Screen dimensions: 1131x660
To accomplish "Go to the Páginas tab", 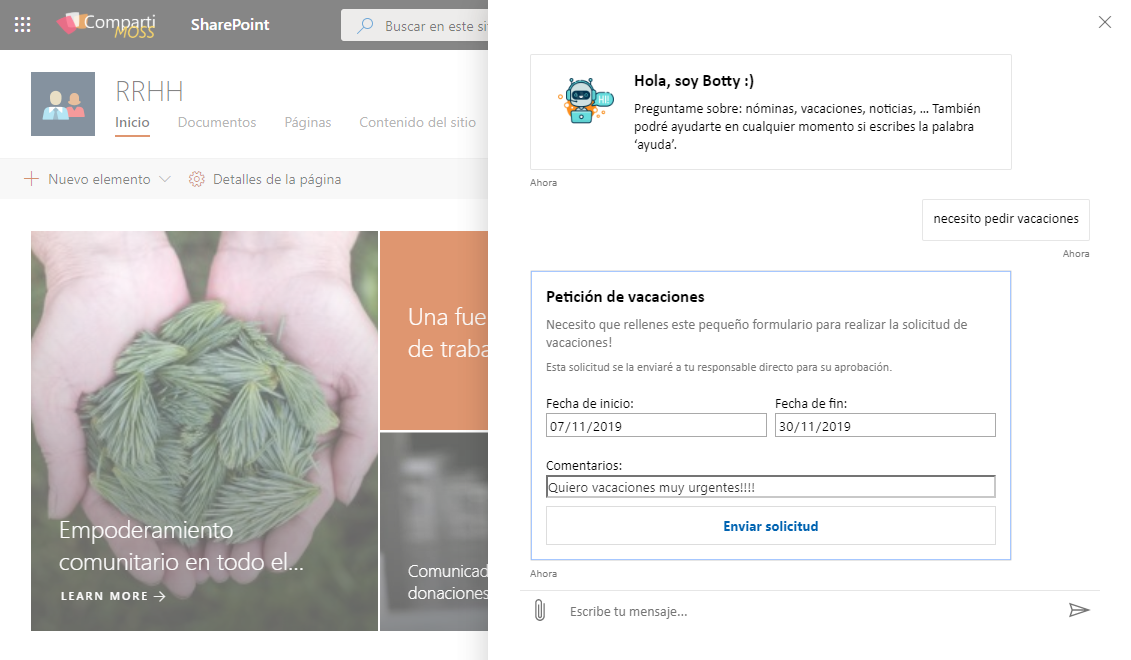I will [x=307, y=123].
